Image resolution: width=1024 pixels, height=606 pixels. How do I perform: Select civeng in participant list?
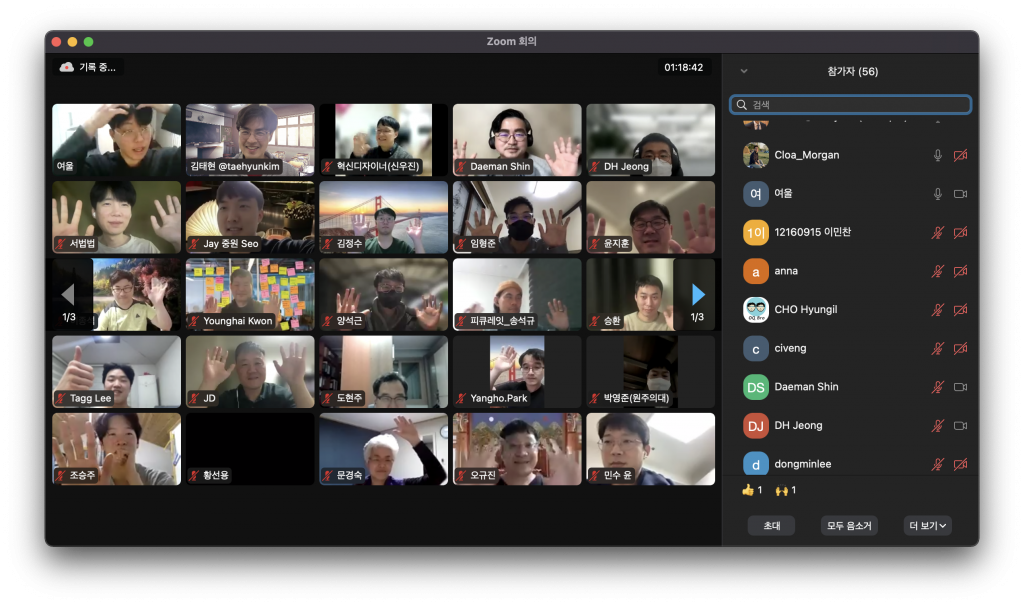click(850, 348)
